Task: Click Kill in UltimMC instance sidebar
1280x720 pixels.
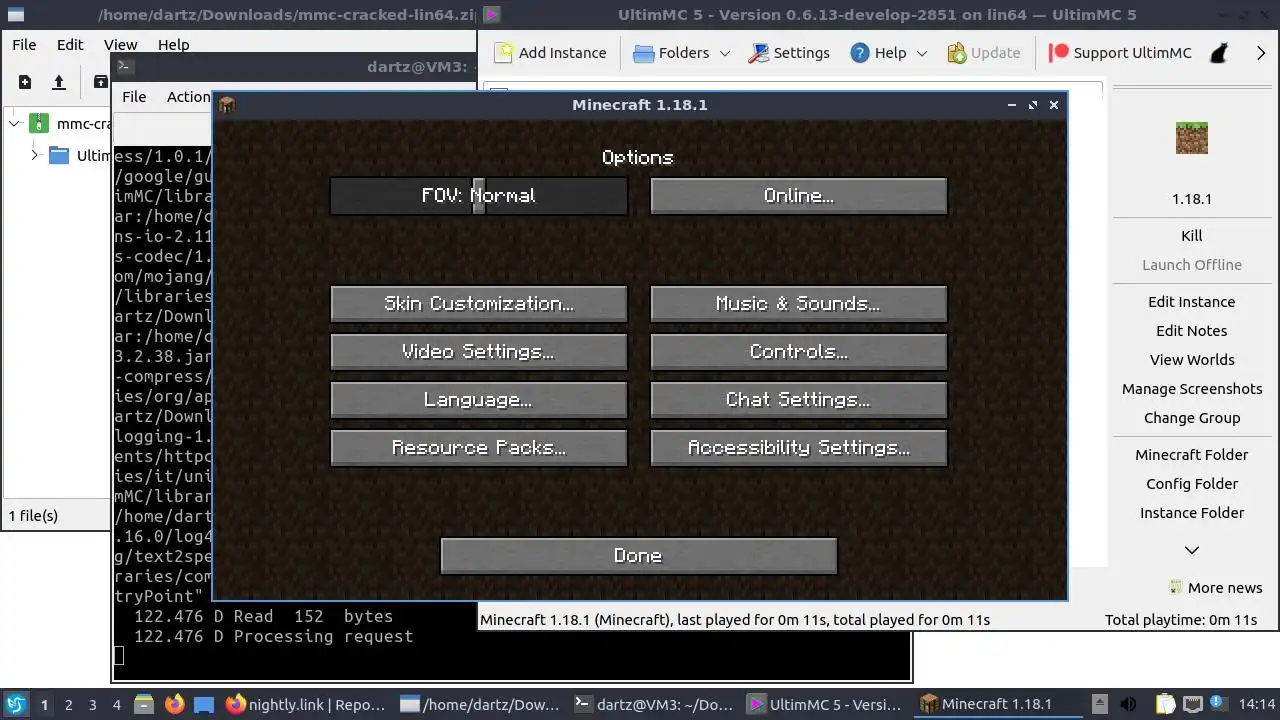Action: (1192, 236)
